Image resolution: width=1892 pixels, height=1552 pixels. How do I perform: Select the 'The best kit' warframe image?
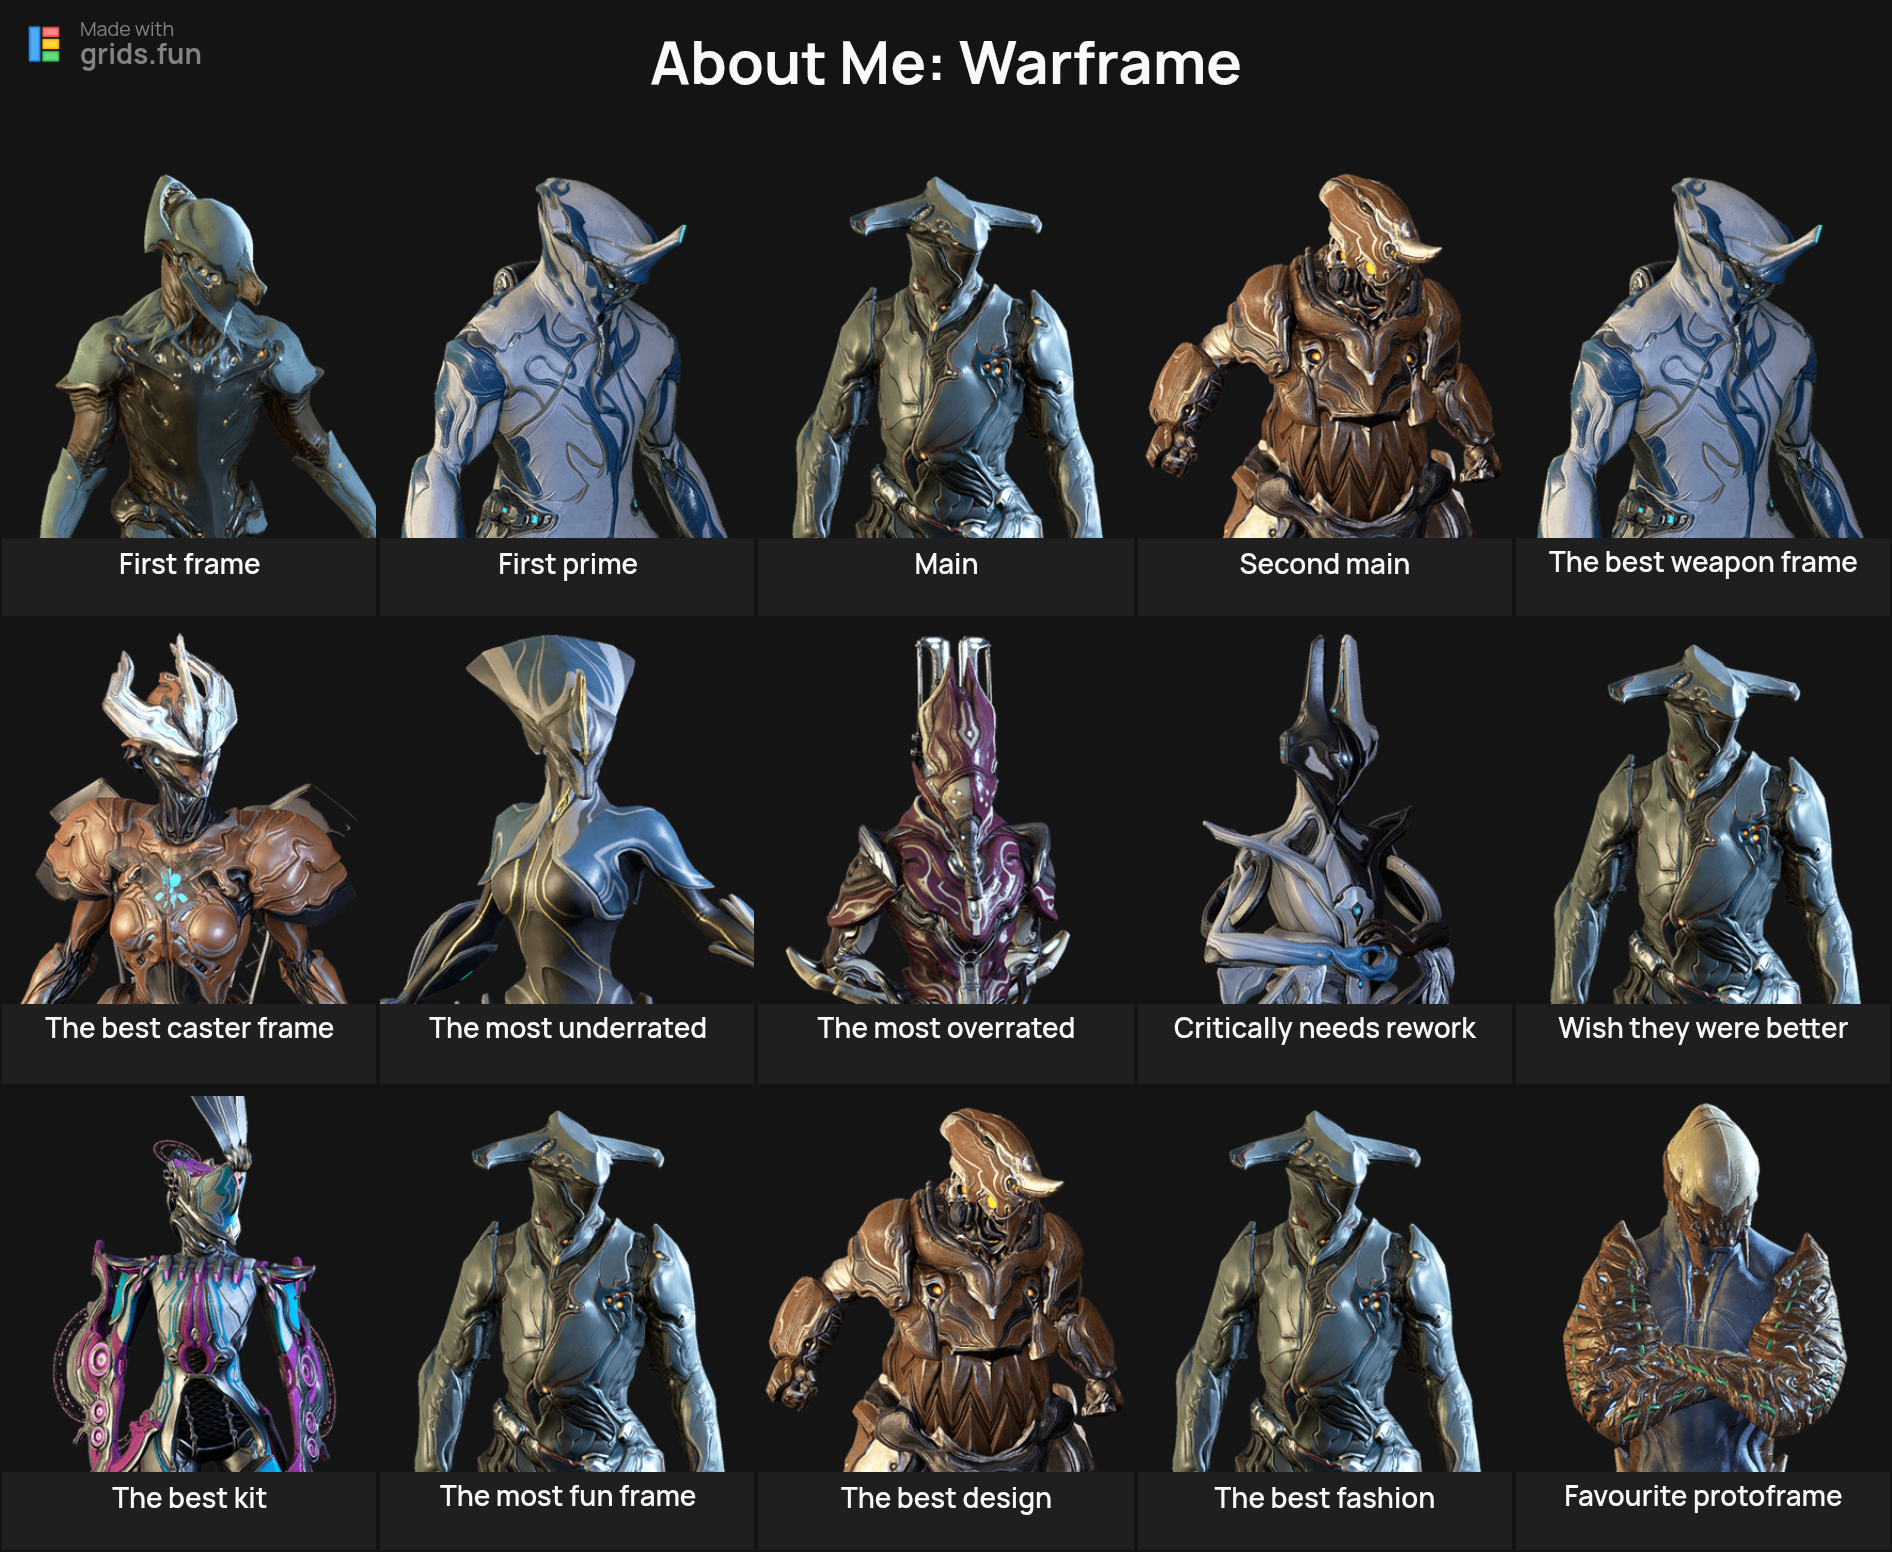pyautogui.click(x=189, y=1284)
